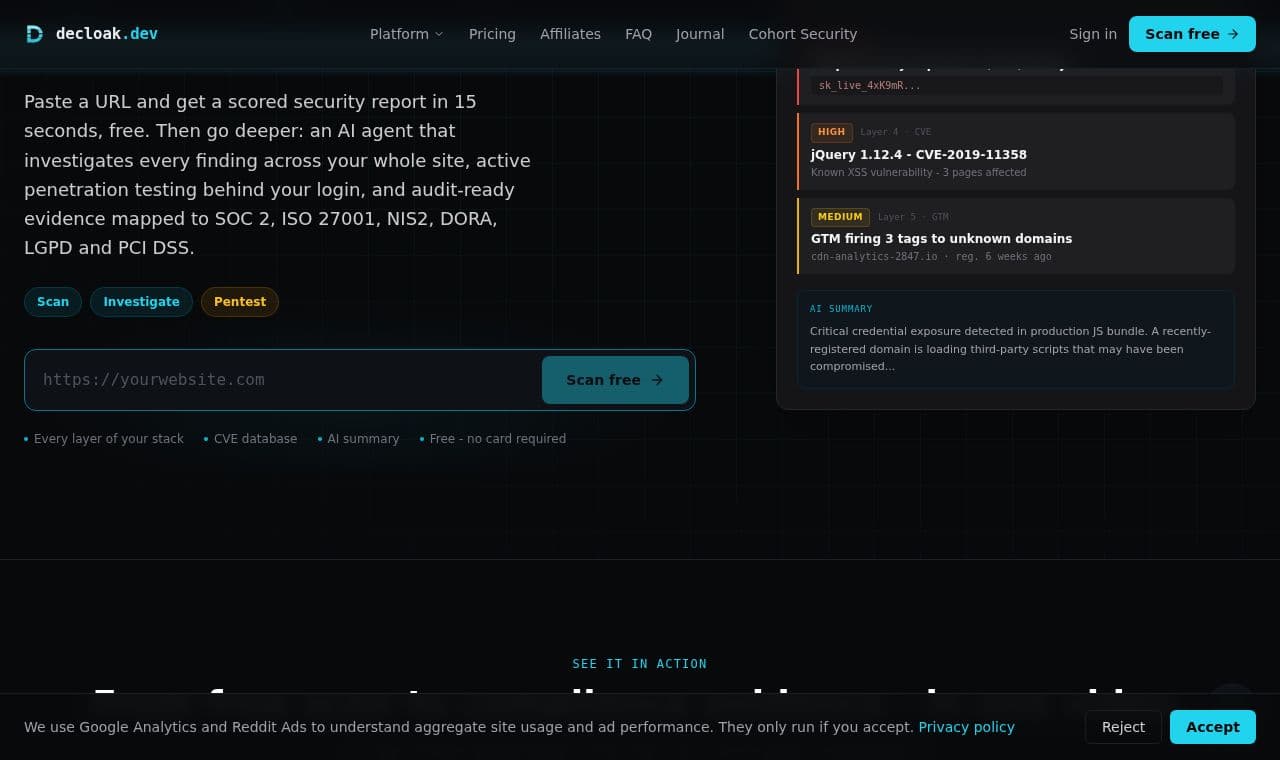Open the Pricing page

coord(492,34)
